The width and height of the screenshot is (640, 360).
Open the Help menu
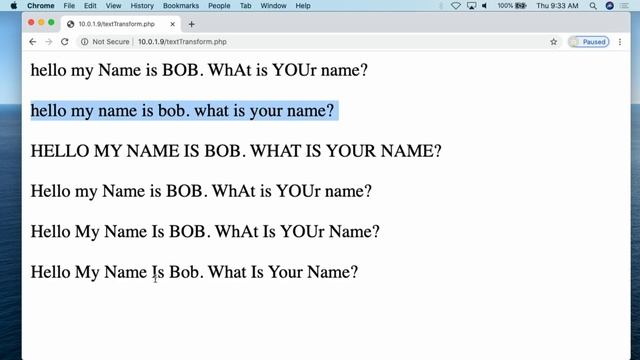[x=303, y=6]
